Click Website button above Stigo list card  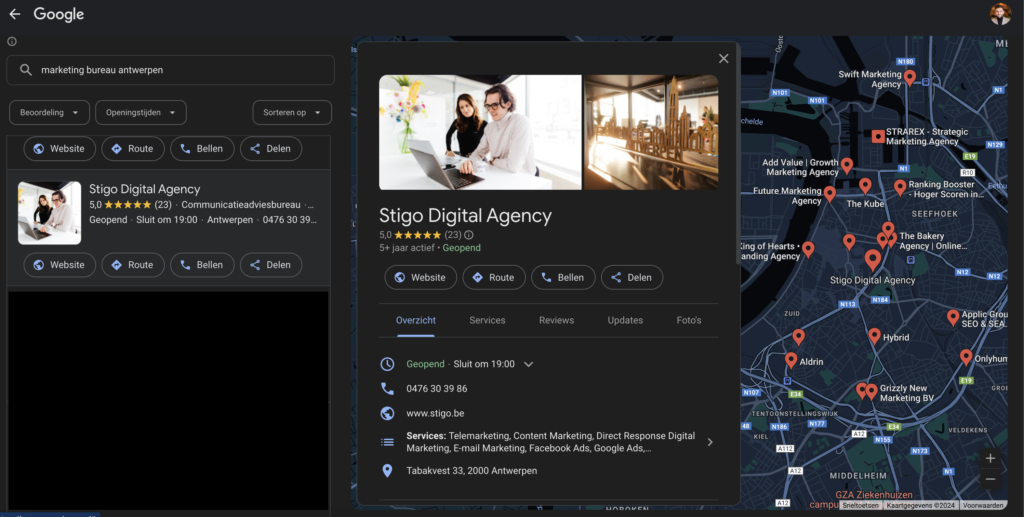pyautogui.click(x=59, y=149)
